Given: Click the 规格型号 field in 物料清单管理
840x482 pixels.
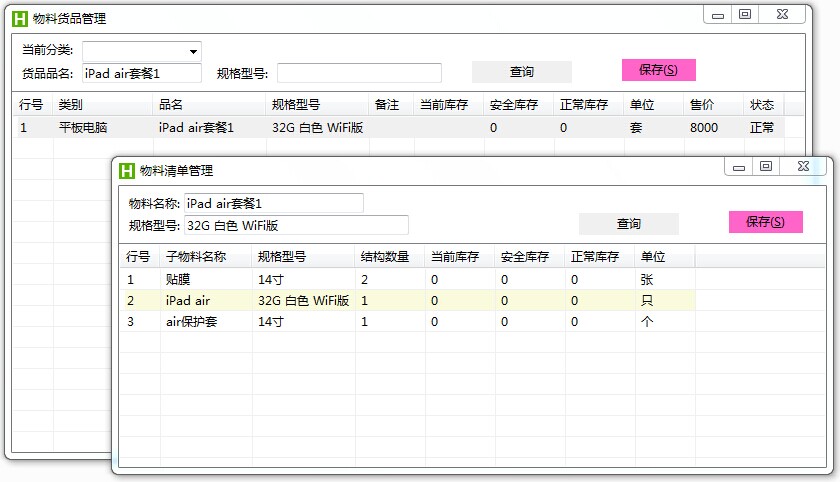Looking at the screenshot, I should [x=296, y=225].
